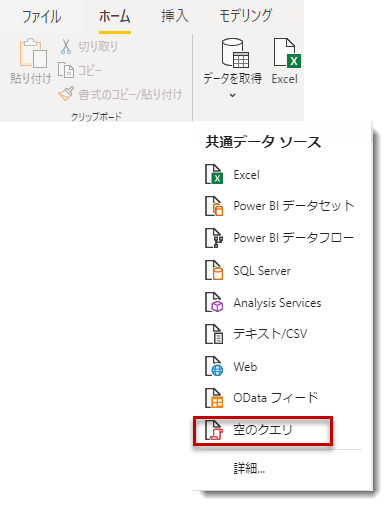Viewport: 388px width, 506px height.
Task: Click the Excel icon in the ribbon
Action: point(287,53)
